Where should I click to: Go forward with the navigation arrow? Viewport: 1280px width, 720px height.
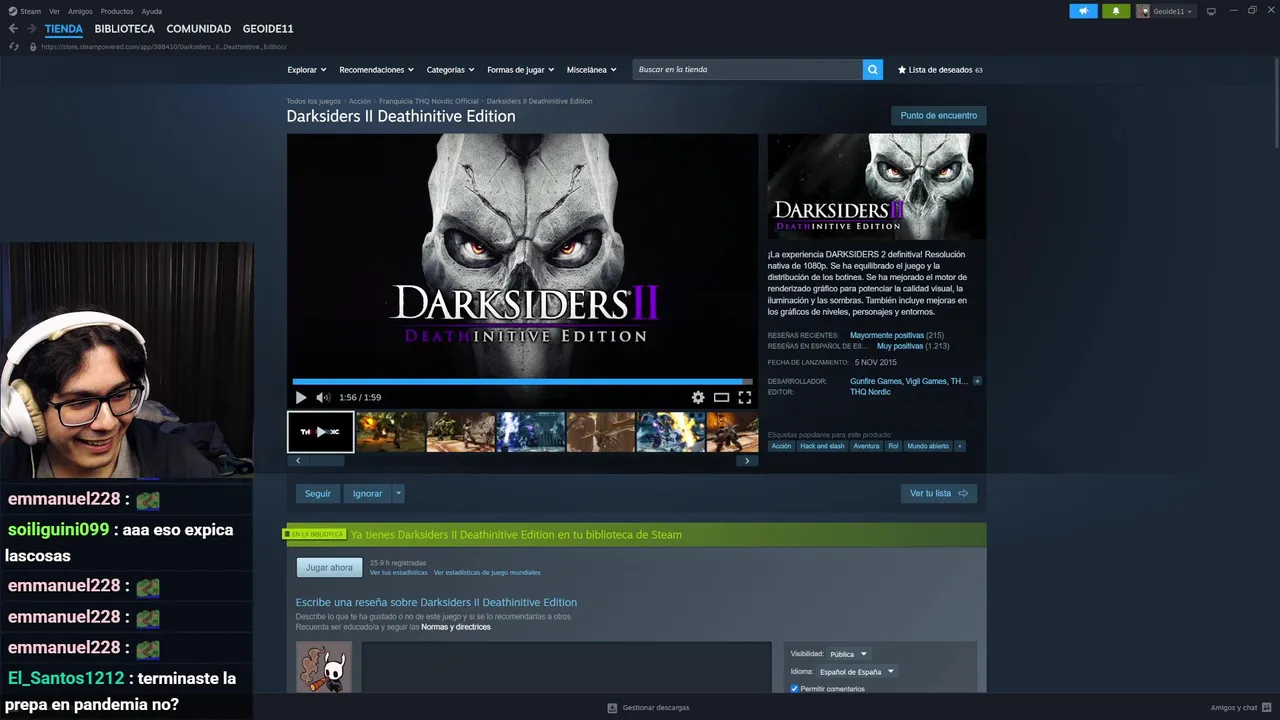[x=31, y=29]
